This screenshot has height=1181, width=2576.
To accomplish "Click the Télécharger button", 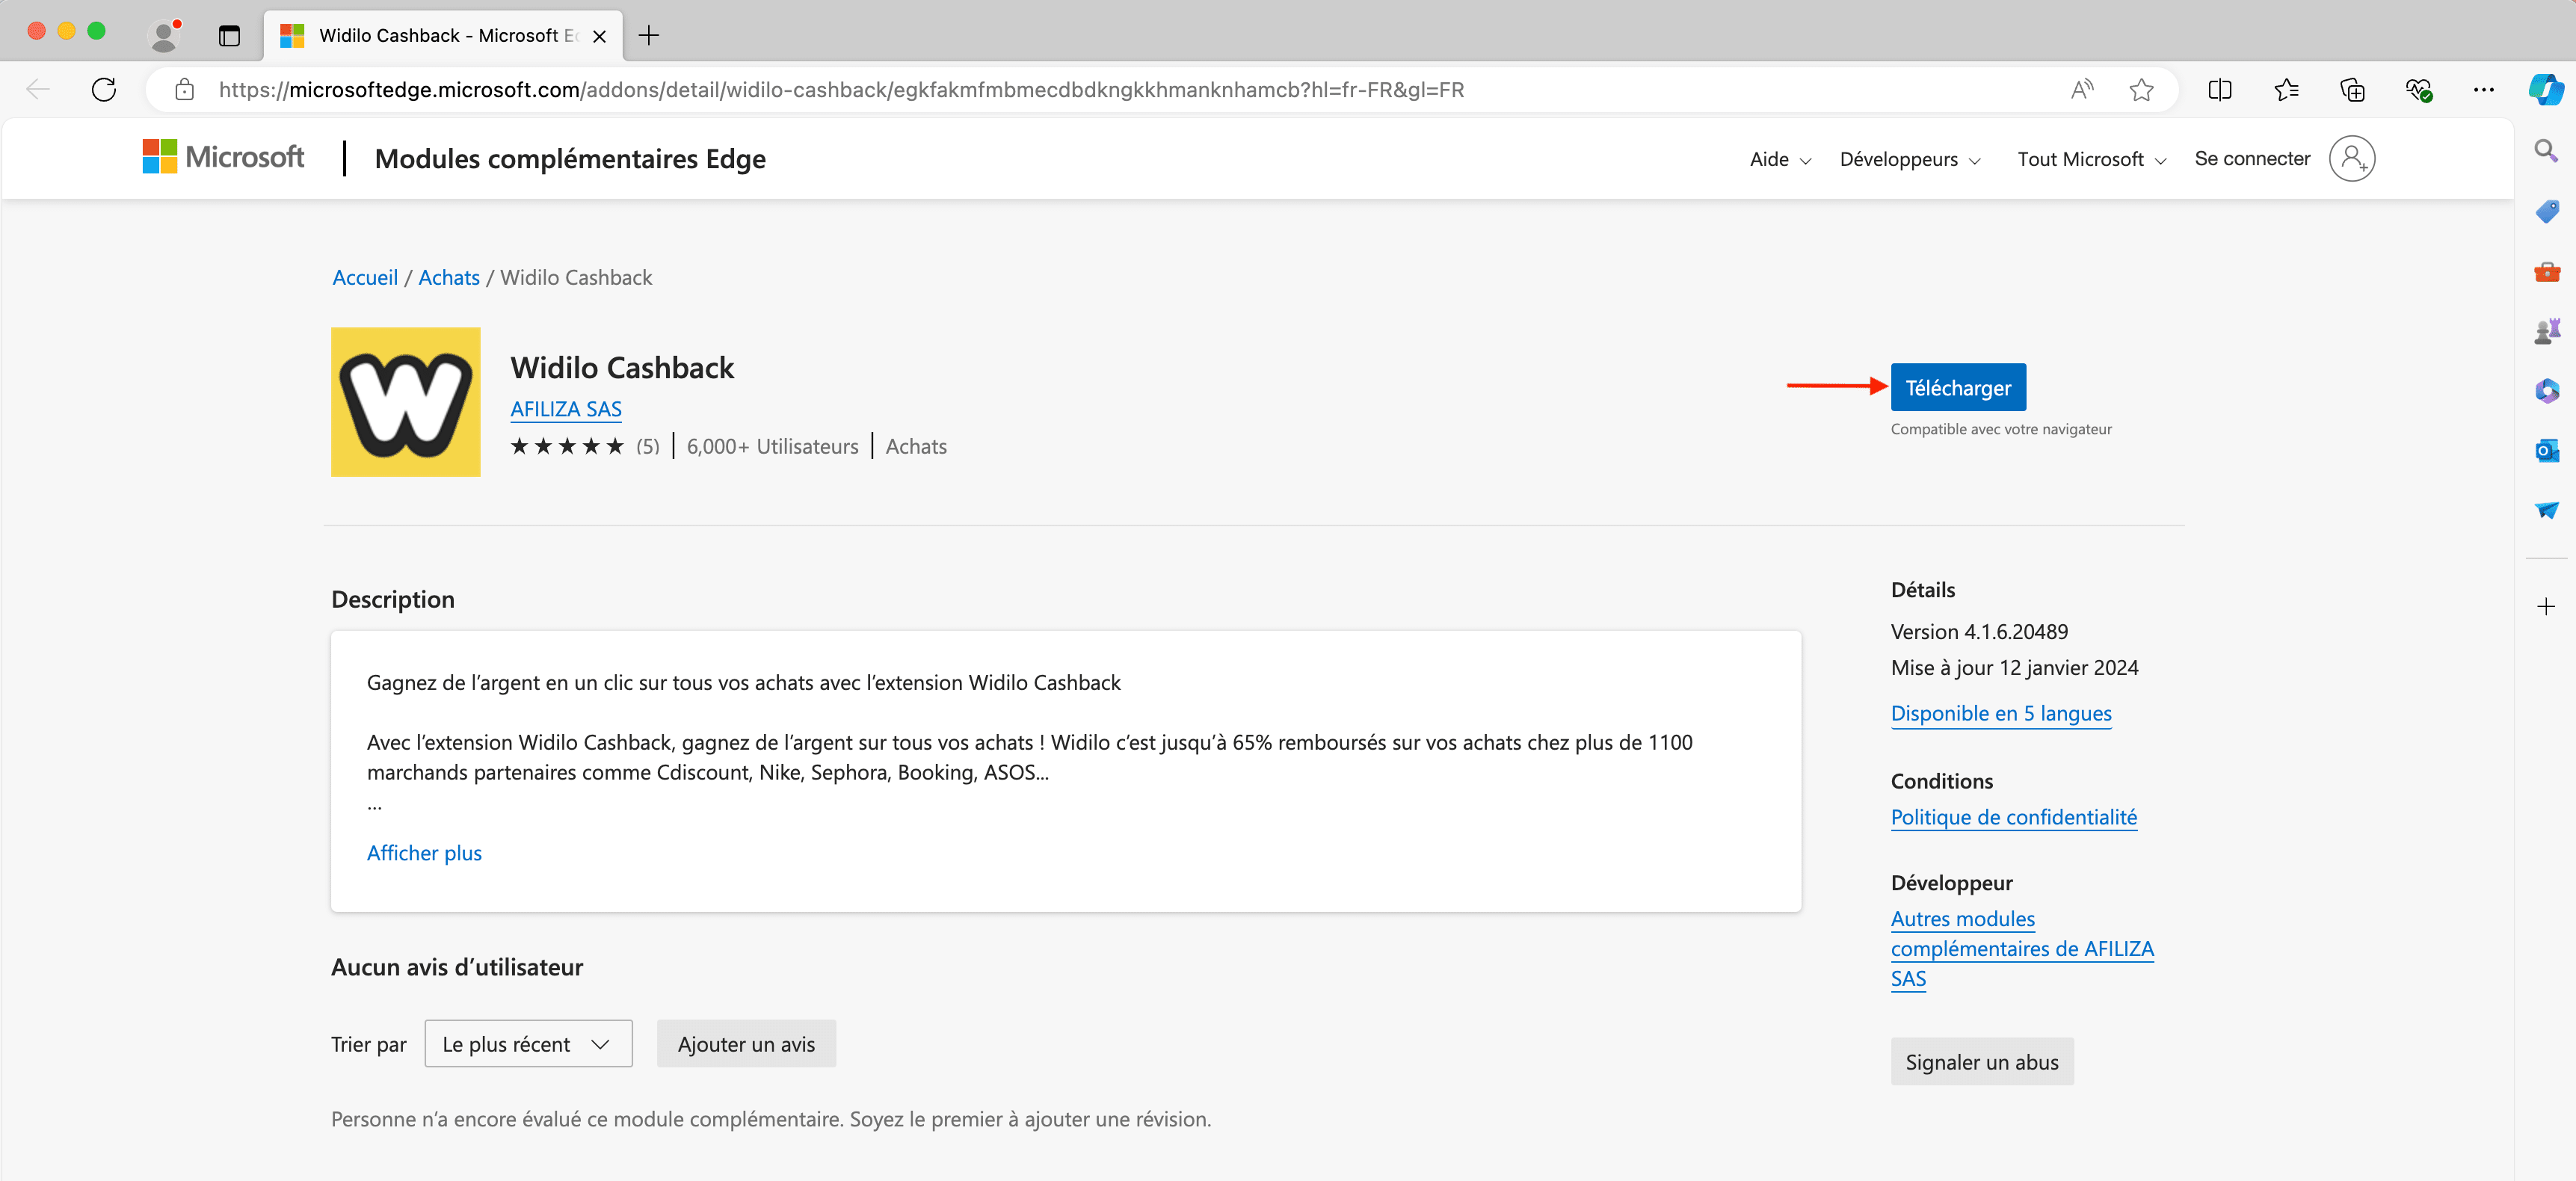I will pos(1957,388).
